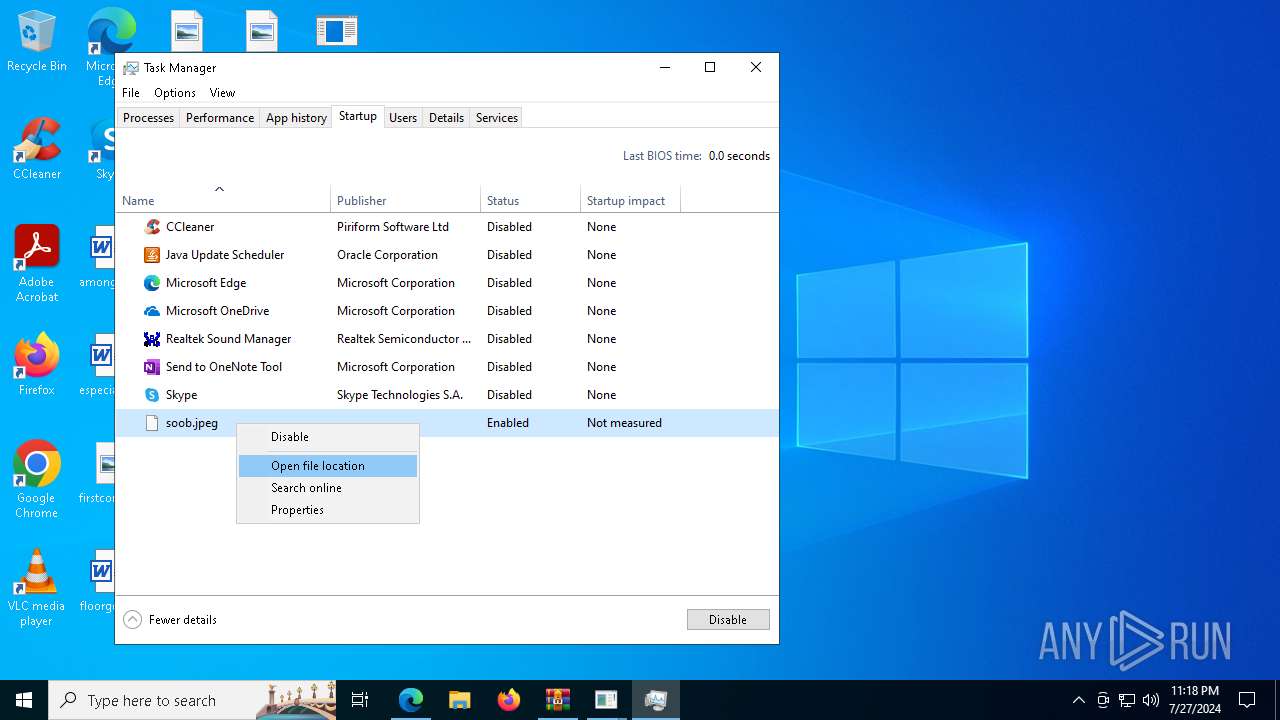
Task: Click the Send to OneNote Tool icon
Action: [152, 367]
